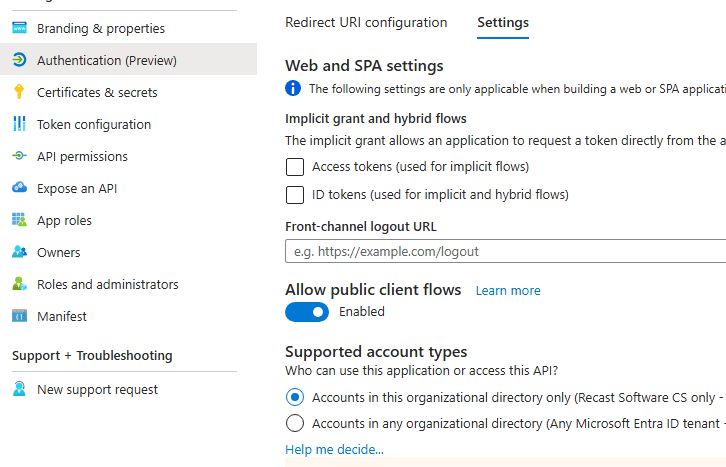Switch to Redirect URI configuration tab

tap(366, 22)
